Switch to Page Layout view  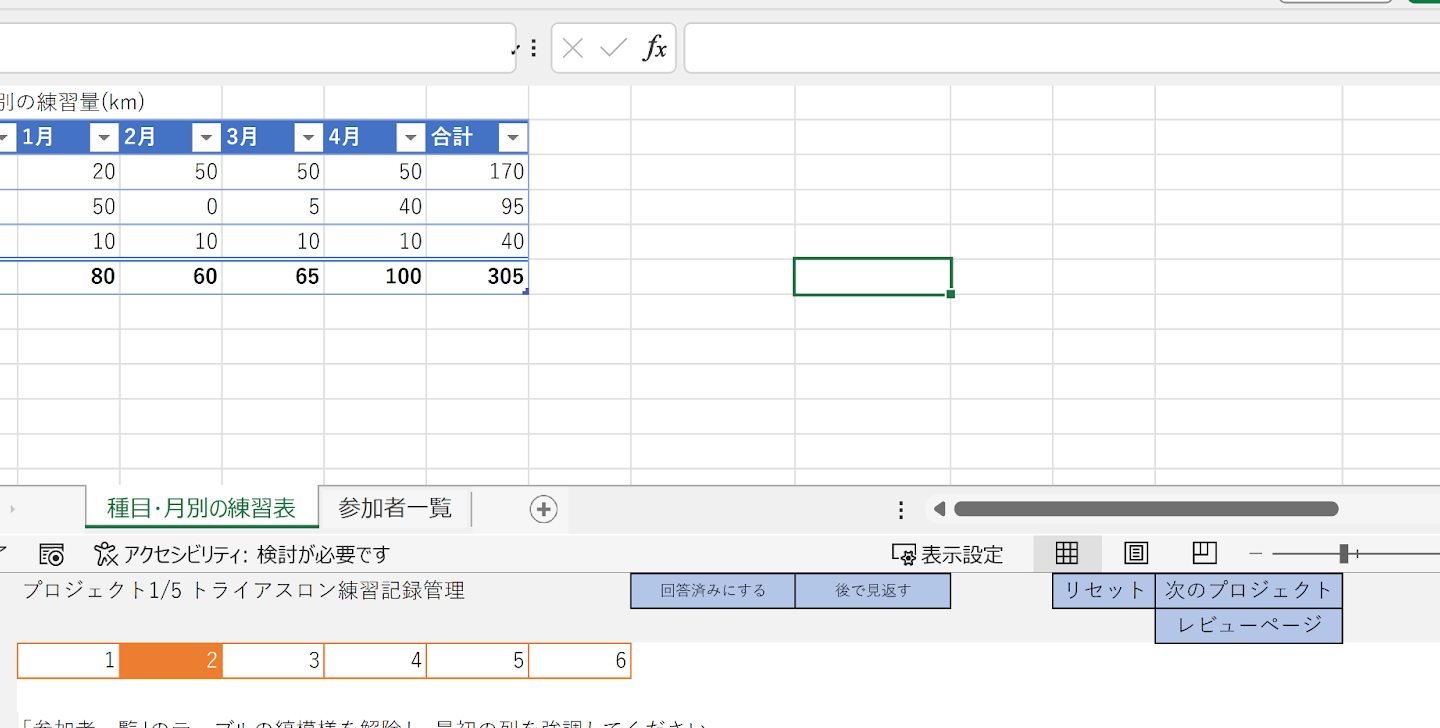pos(1136,553)
